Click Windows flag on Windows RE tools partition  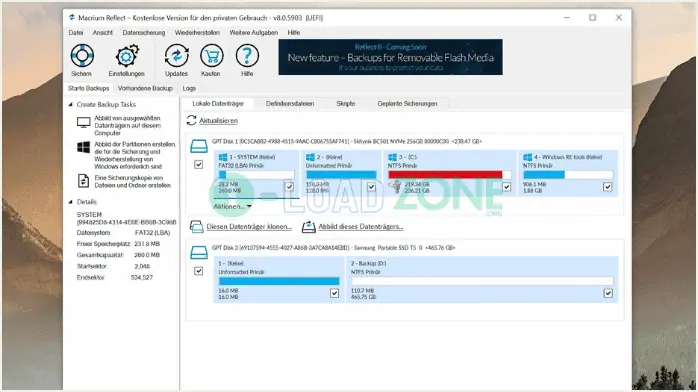point(528,157)
